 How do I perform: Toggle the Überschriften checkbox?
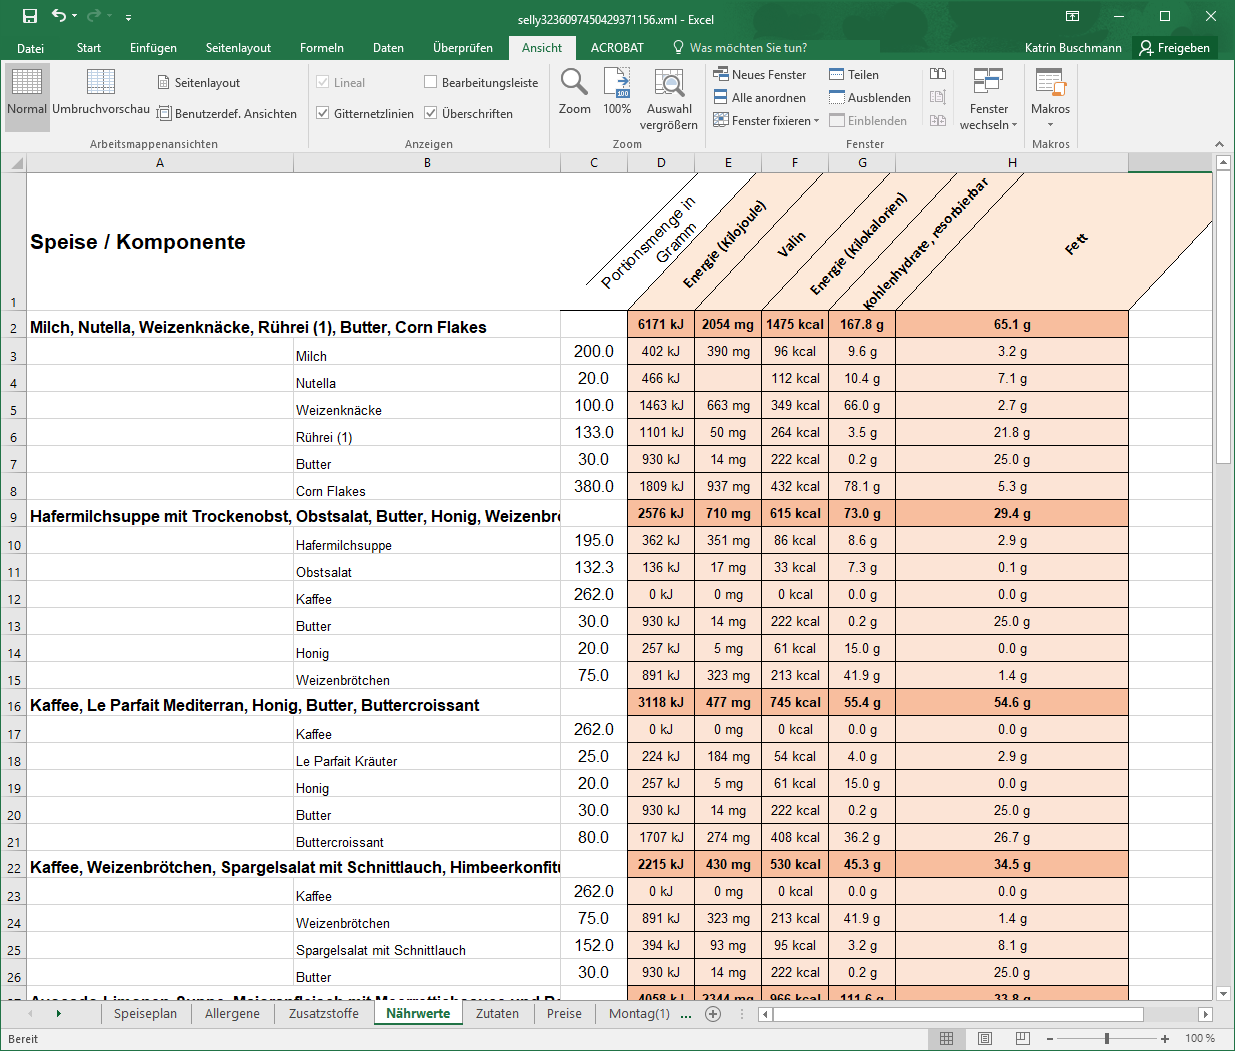(431, 113)
